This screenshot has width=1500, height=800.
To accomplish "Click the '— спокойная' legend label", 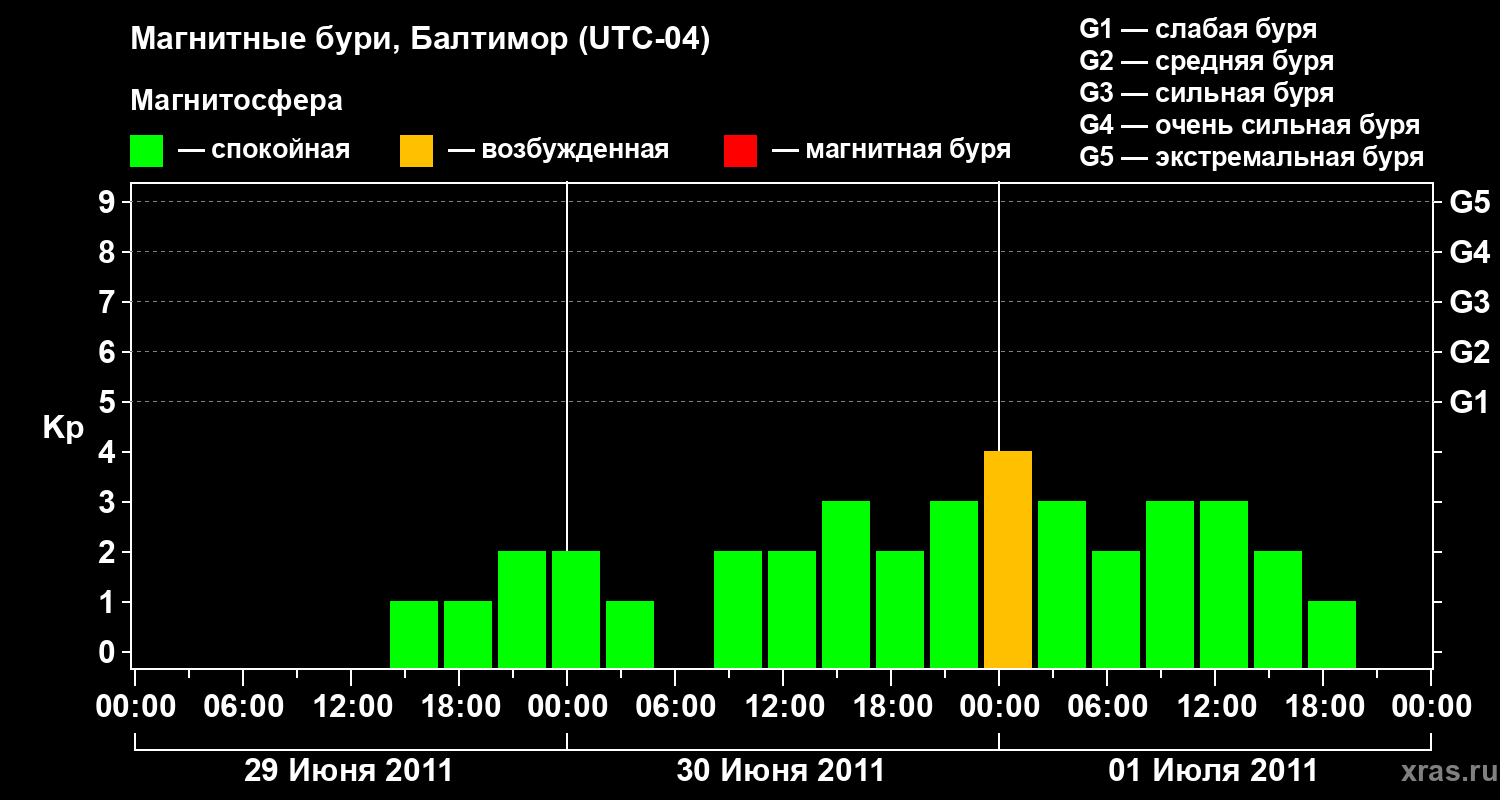I will point(264,150).
